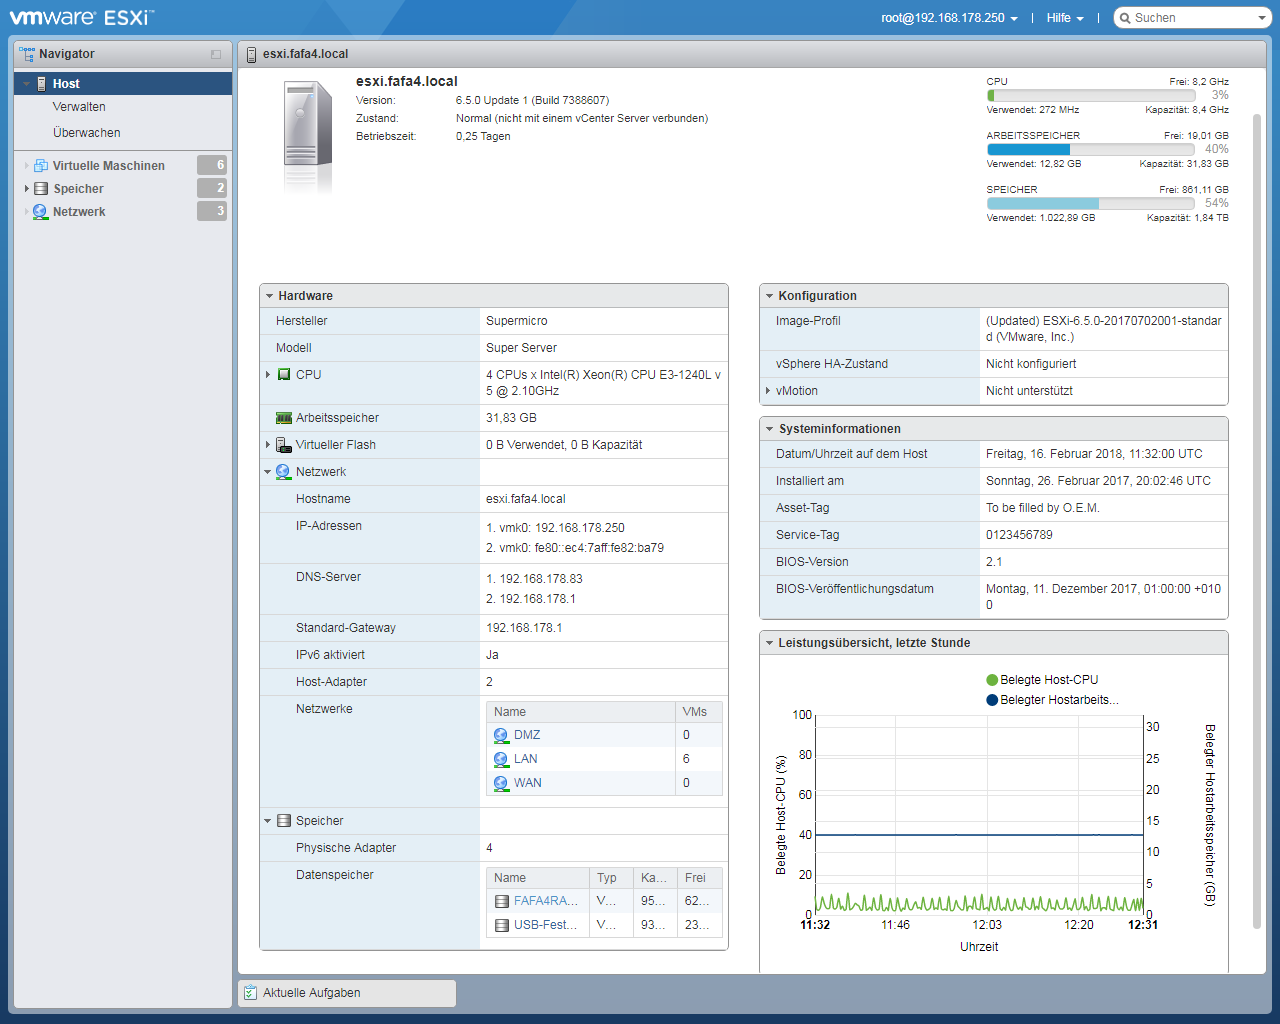Click the Navigator panel icon
Viewport: 1280px width, 1024px height.
[x=27, y=54]
